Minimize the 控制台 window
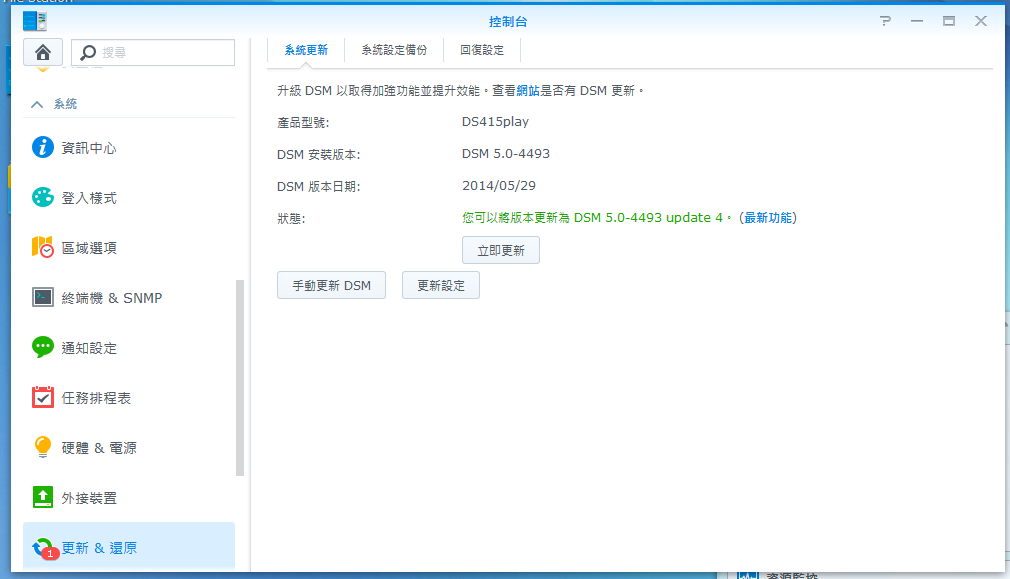This screenshot has width=1010, height=579. click(x=917, y=21)
